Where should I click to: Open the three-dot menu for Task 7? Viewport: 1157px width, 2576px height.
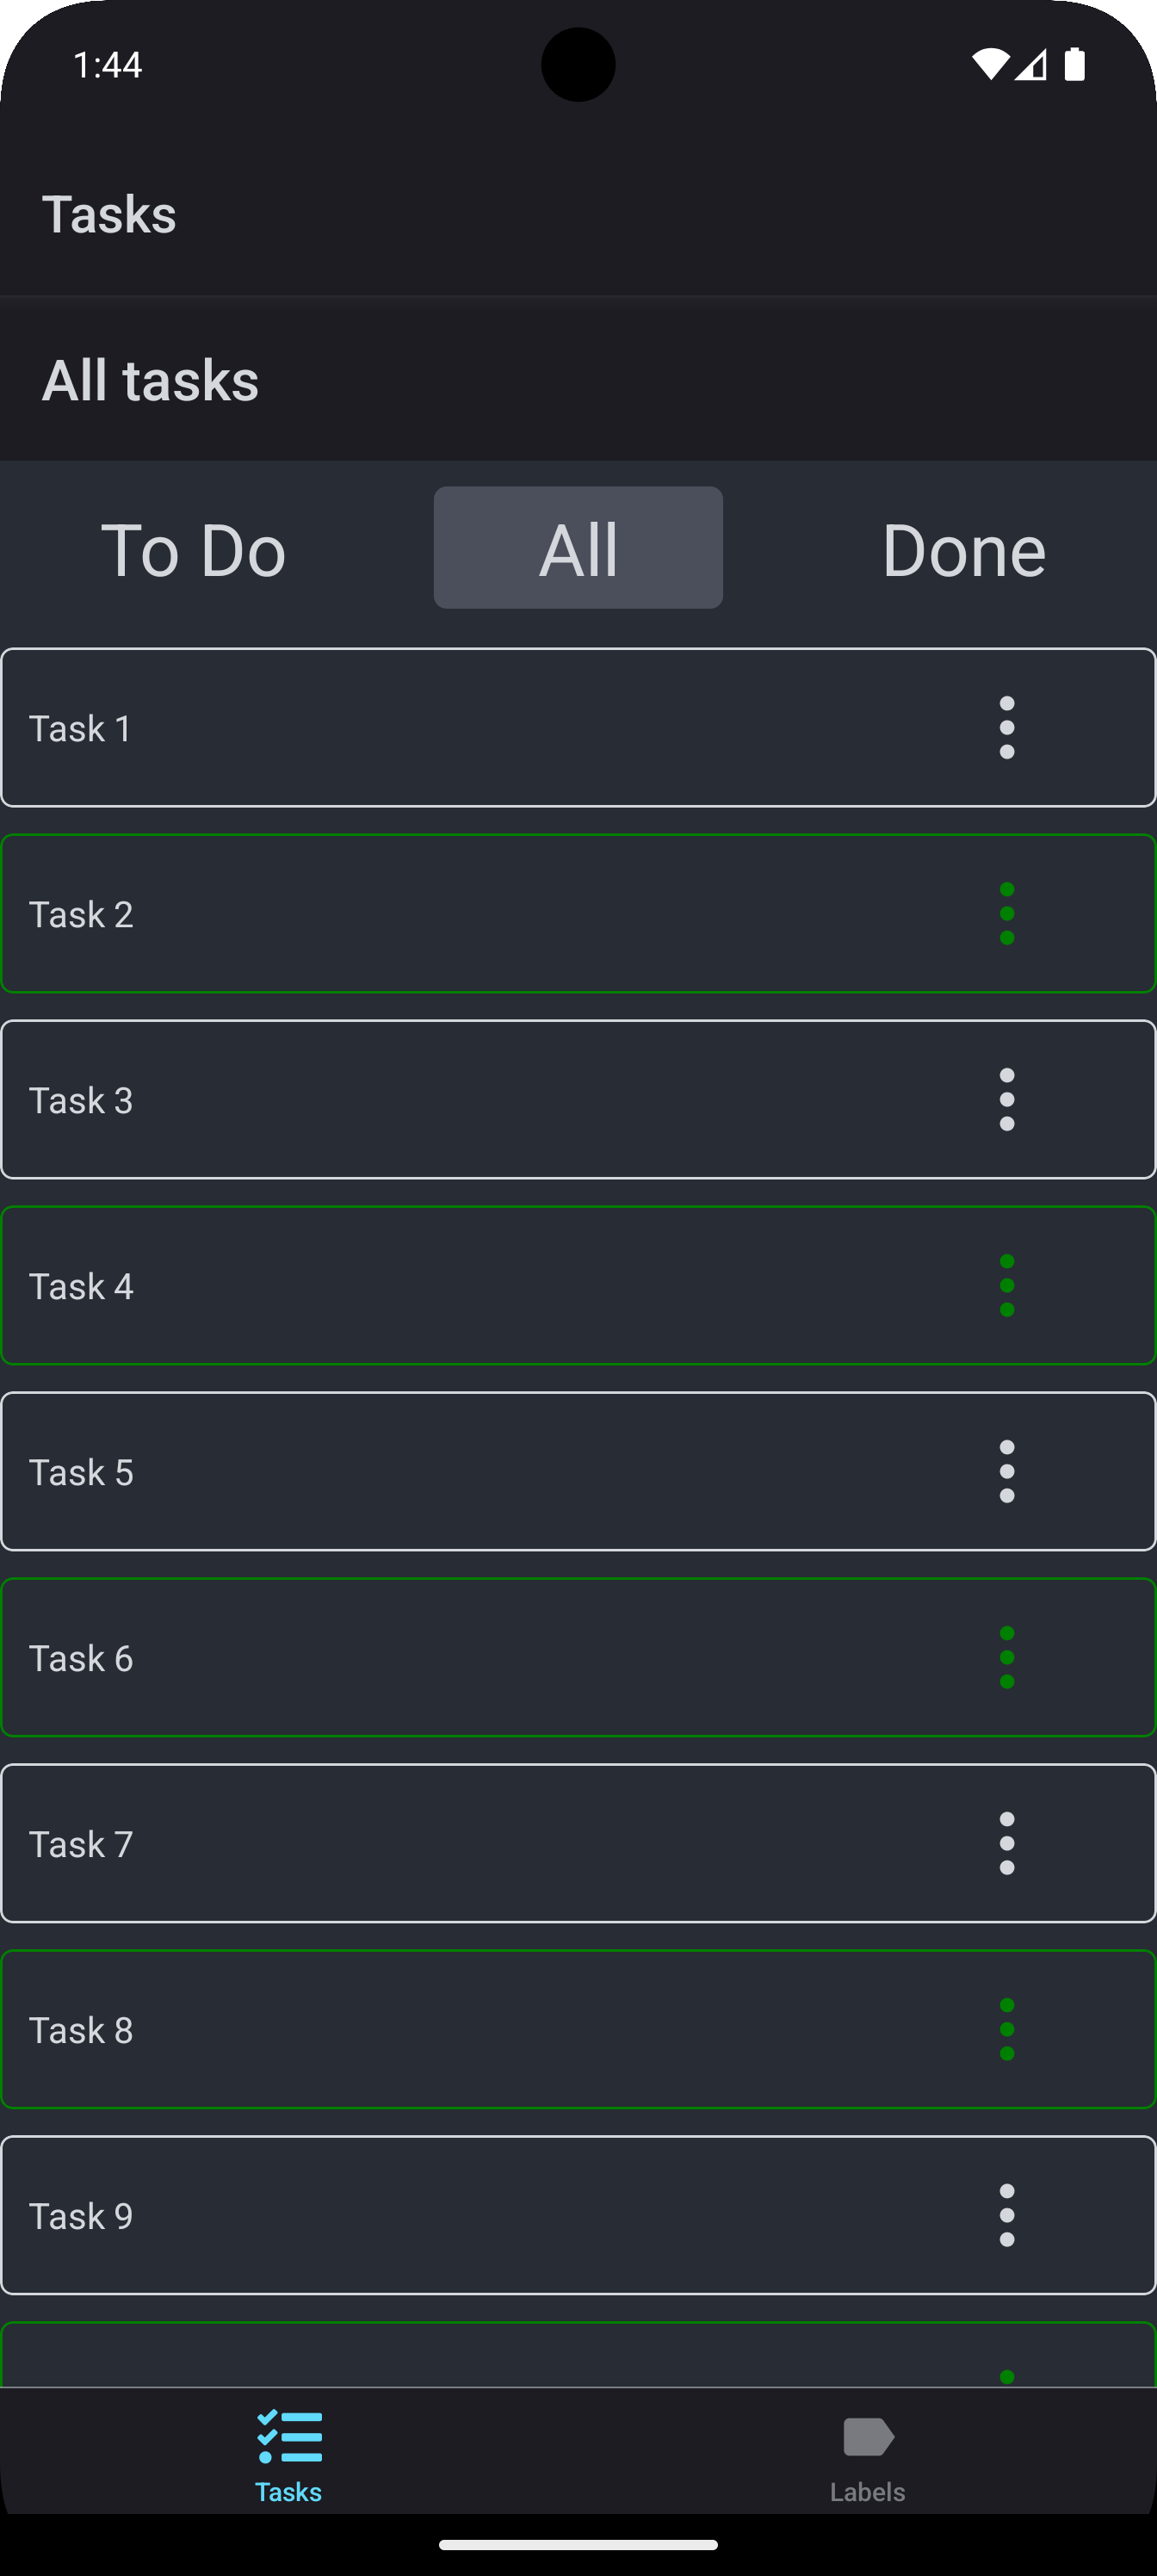pyautogui.click(x=1006, y=1844)
